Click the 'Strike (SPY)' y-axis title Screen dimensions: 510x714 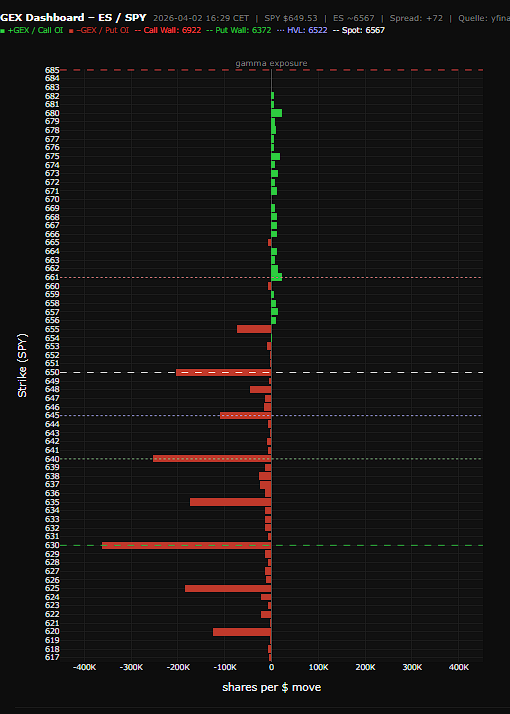click(22, 365)
